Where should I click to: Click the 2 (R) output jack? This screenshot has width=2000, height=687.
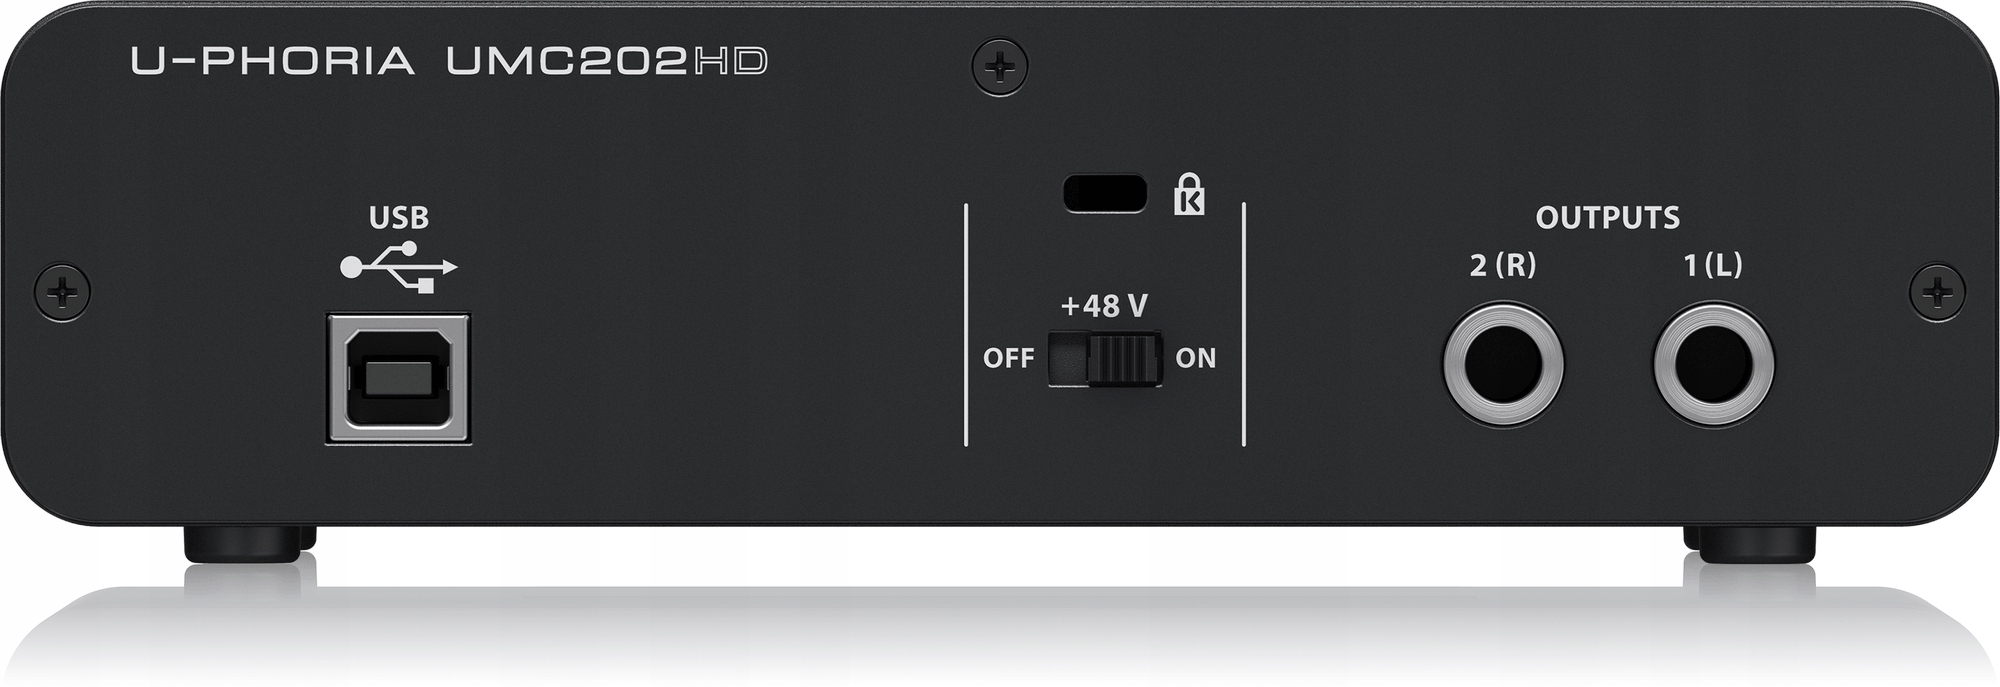[x=1503, y=364]
